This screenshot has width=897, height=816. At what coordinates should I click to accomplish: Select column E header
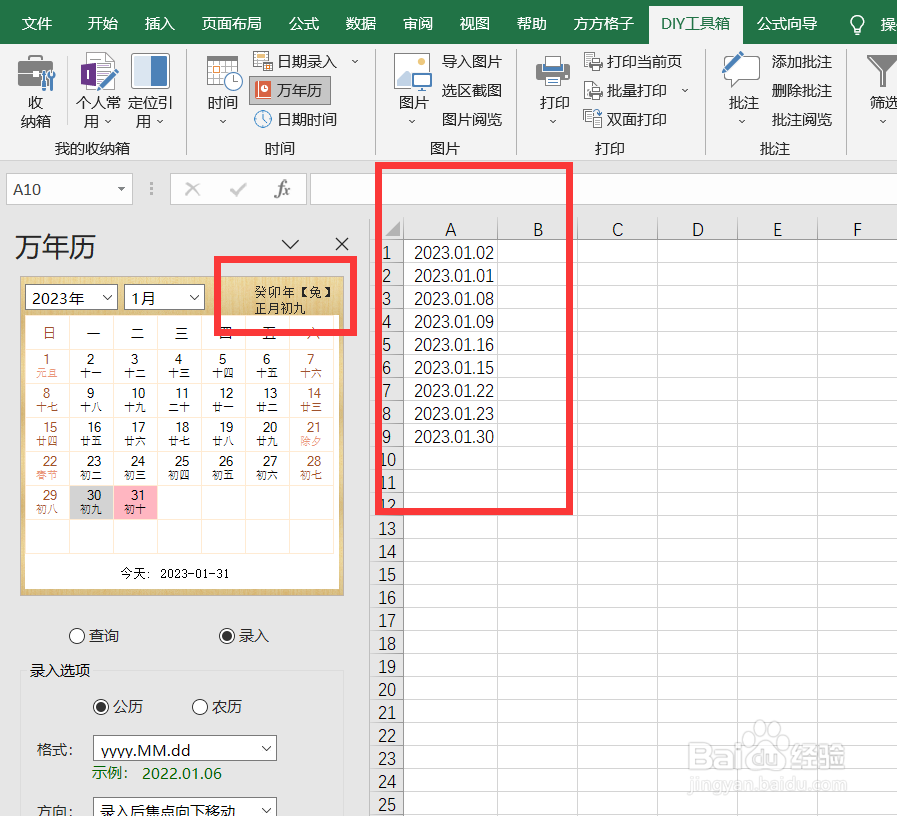pyautogui.click(x=777, y=229)
